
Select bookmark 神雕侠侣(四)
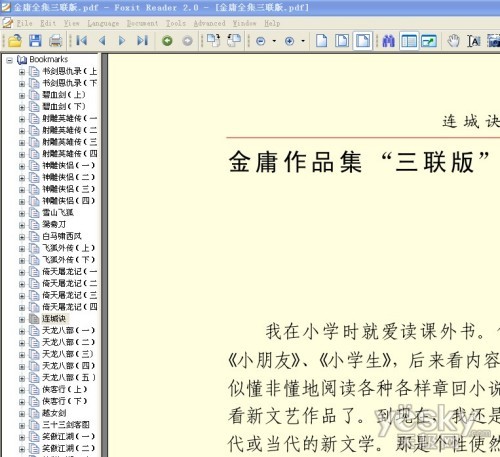pyautogui.click(x=68, y=201)
